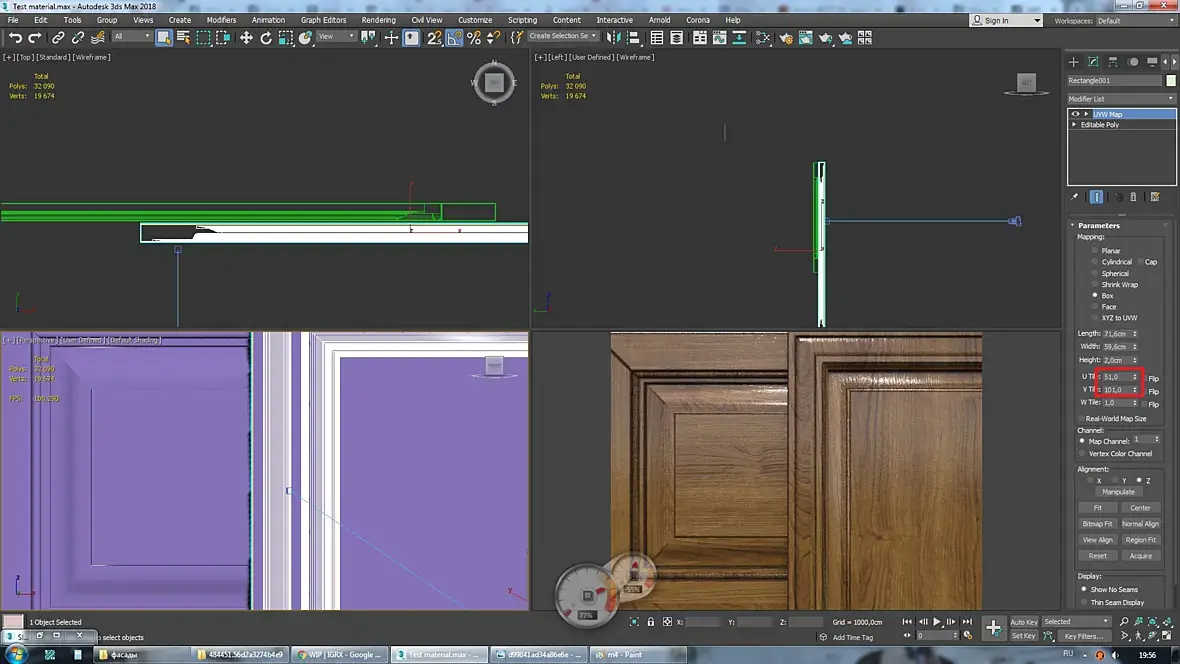Enable Real-World Map Size checkbox

click(1081, 418)
